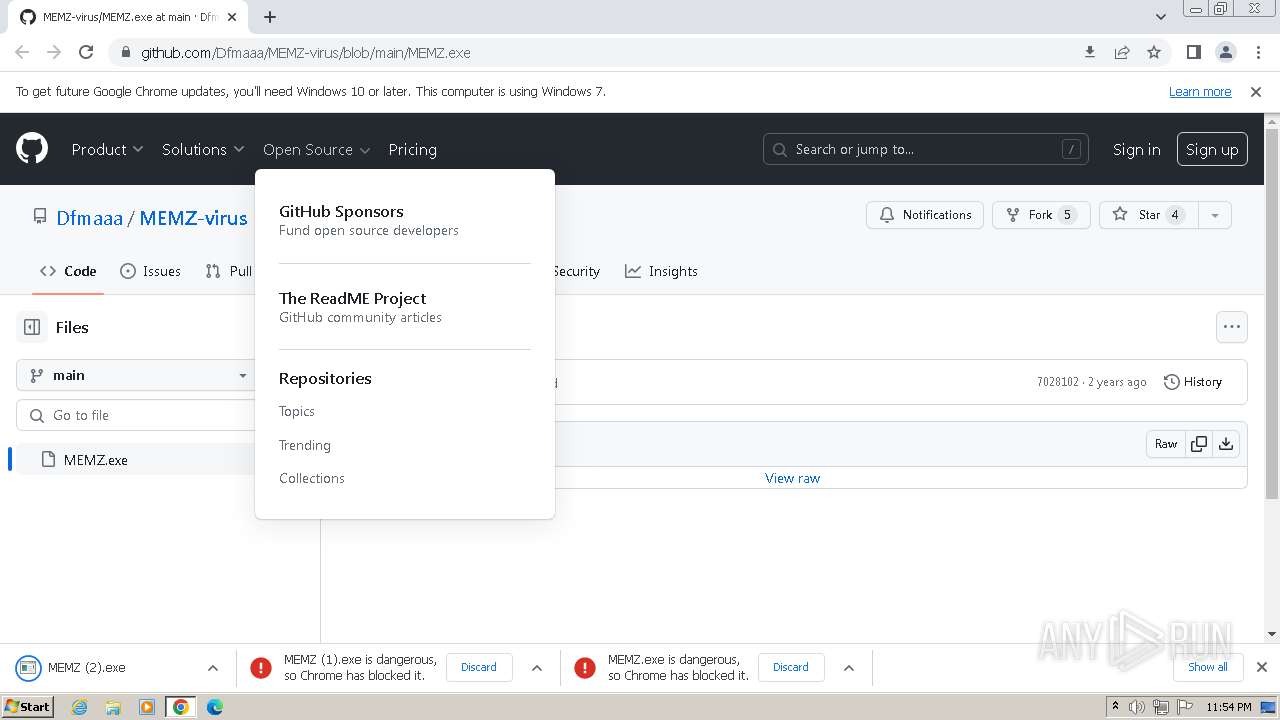The height and width of the screenshot is (720, 1280).
Task: Open Windows Explorer folder in taskbar
Action: 113,707
